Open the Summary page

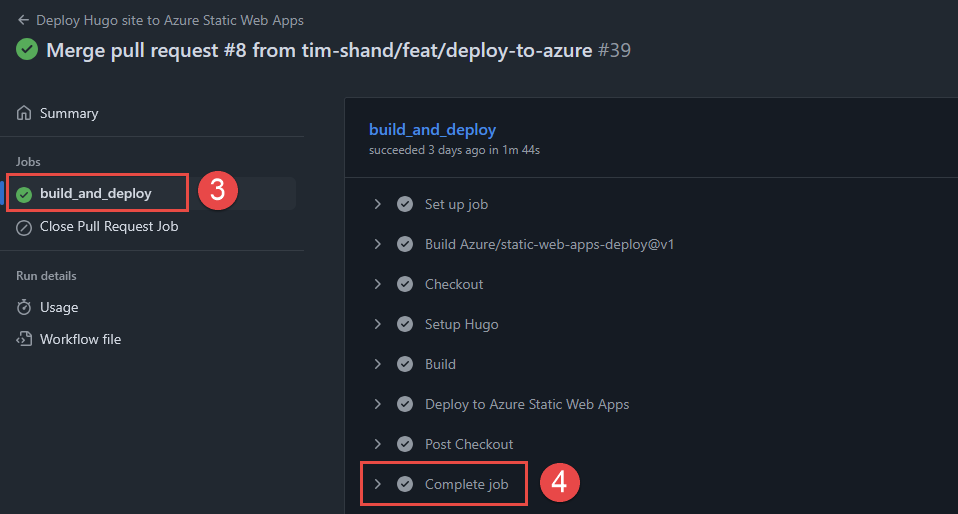(69, 113)
